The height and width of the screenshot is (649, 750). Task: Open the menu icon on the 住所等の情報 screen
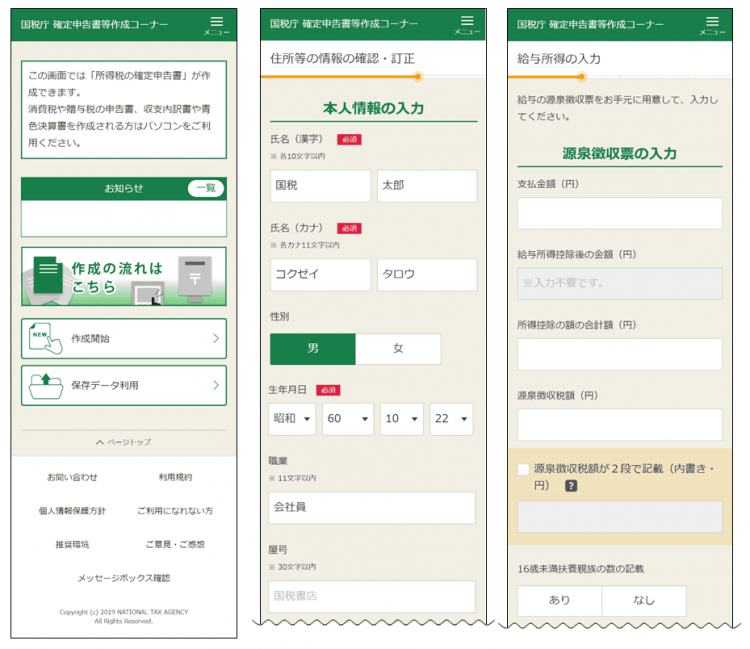[x=466, y=24]
